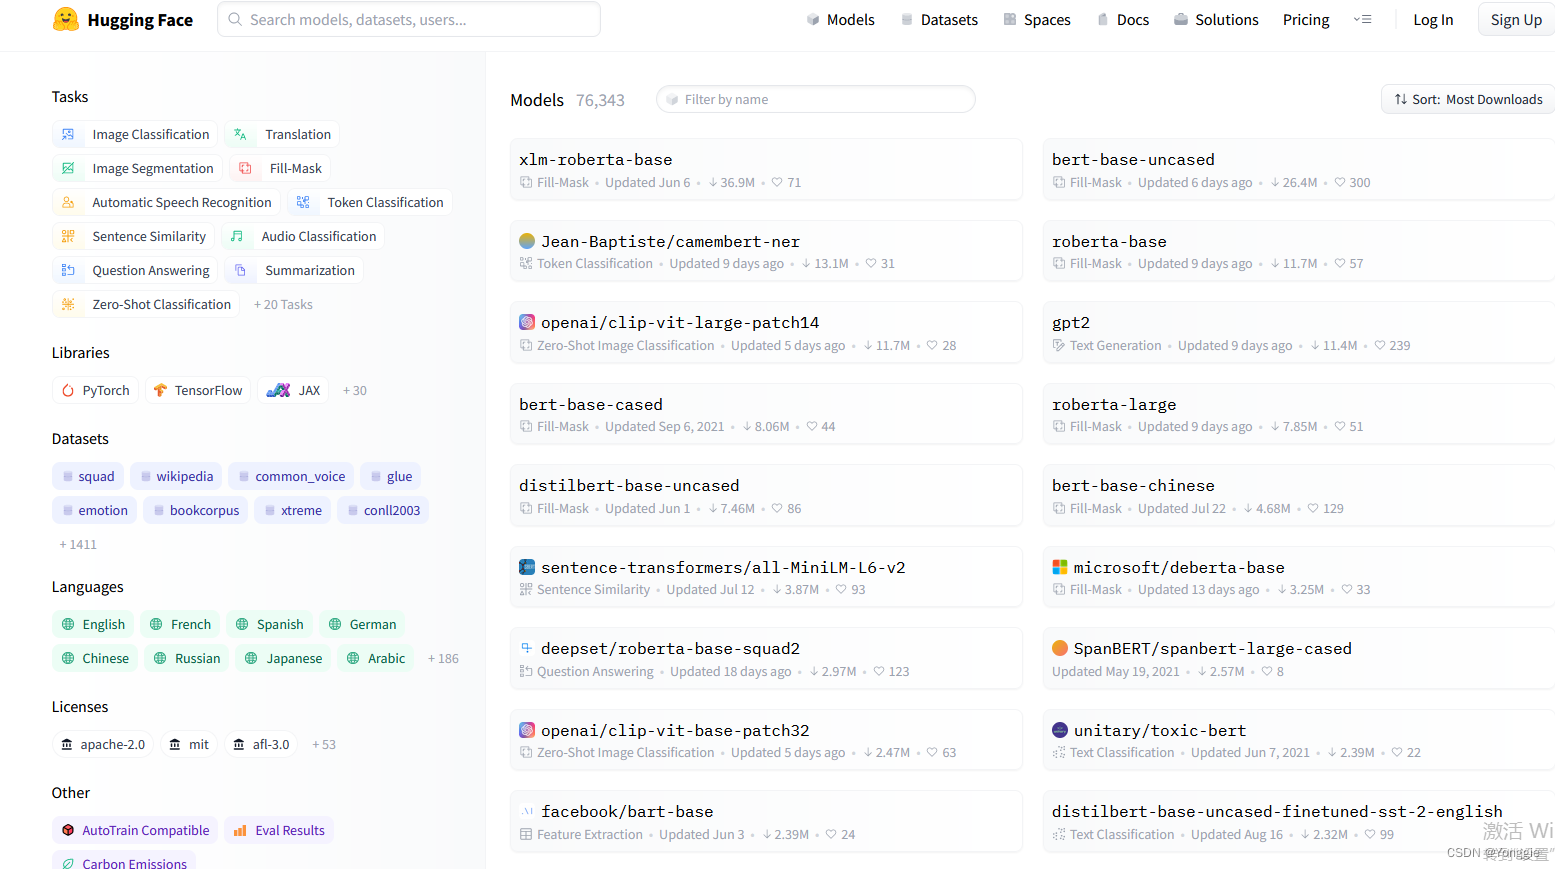This screenshot has width=1555, height=869.
Task: Click the Log In link
Action: pyautogui.click(x=1433, y=19)
